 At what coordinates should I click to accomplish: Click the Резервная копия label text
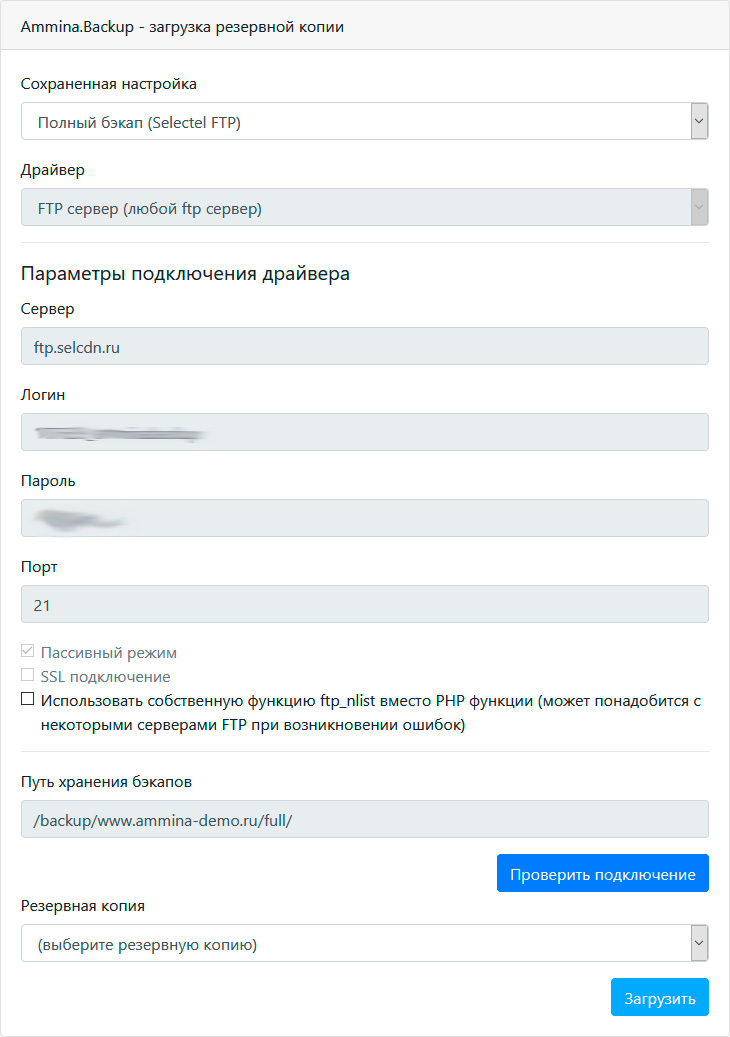(83, 906)
